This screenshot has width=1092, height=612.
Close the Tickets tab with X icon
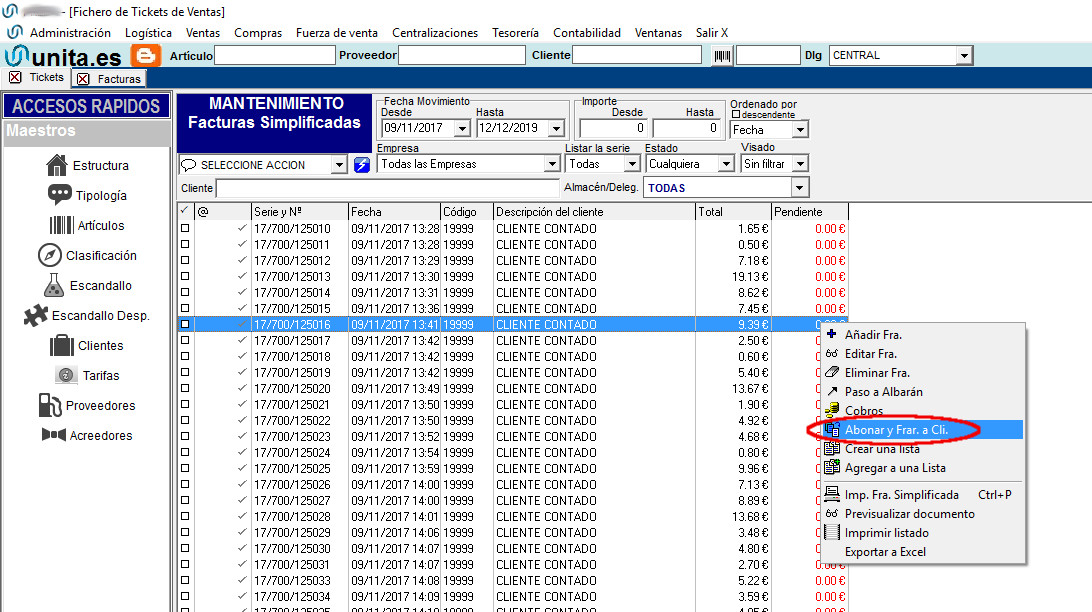(15, 77)
